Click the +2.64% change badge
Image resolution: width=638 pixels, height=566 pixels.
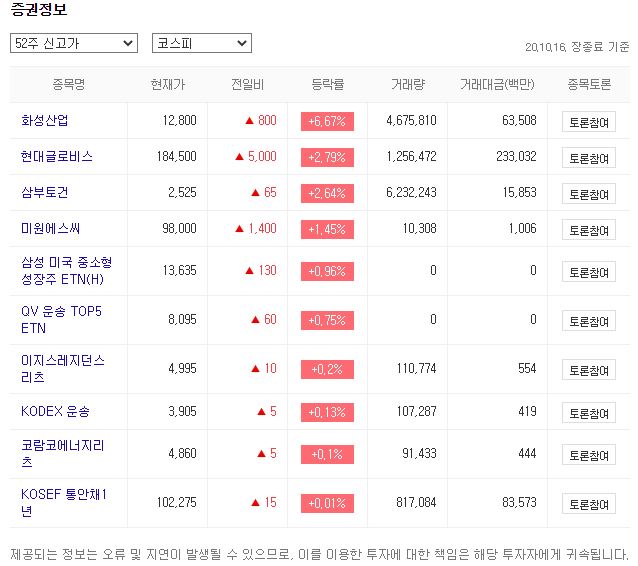click(x=328, y=193)
